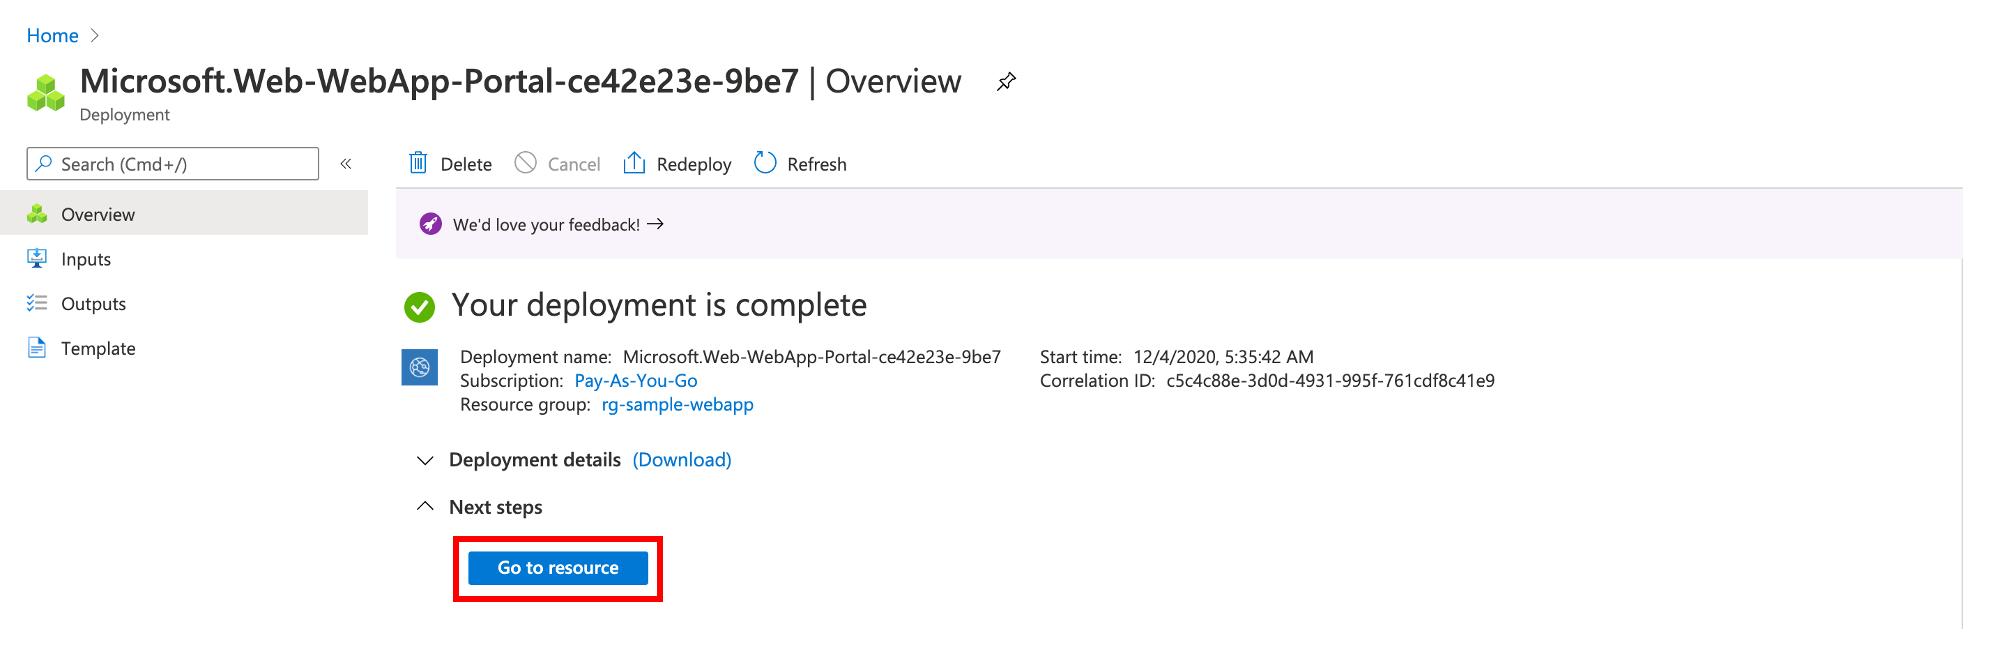Viewport: 1990px width, 658px height.
Task: Click the green success checkmark icon
Action: [420, 307]
